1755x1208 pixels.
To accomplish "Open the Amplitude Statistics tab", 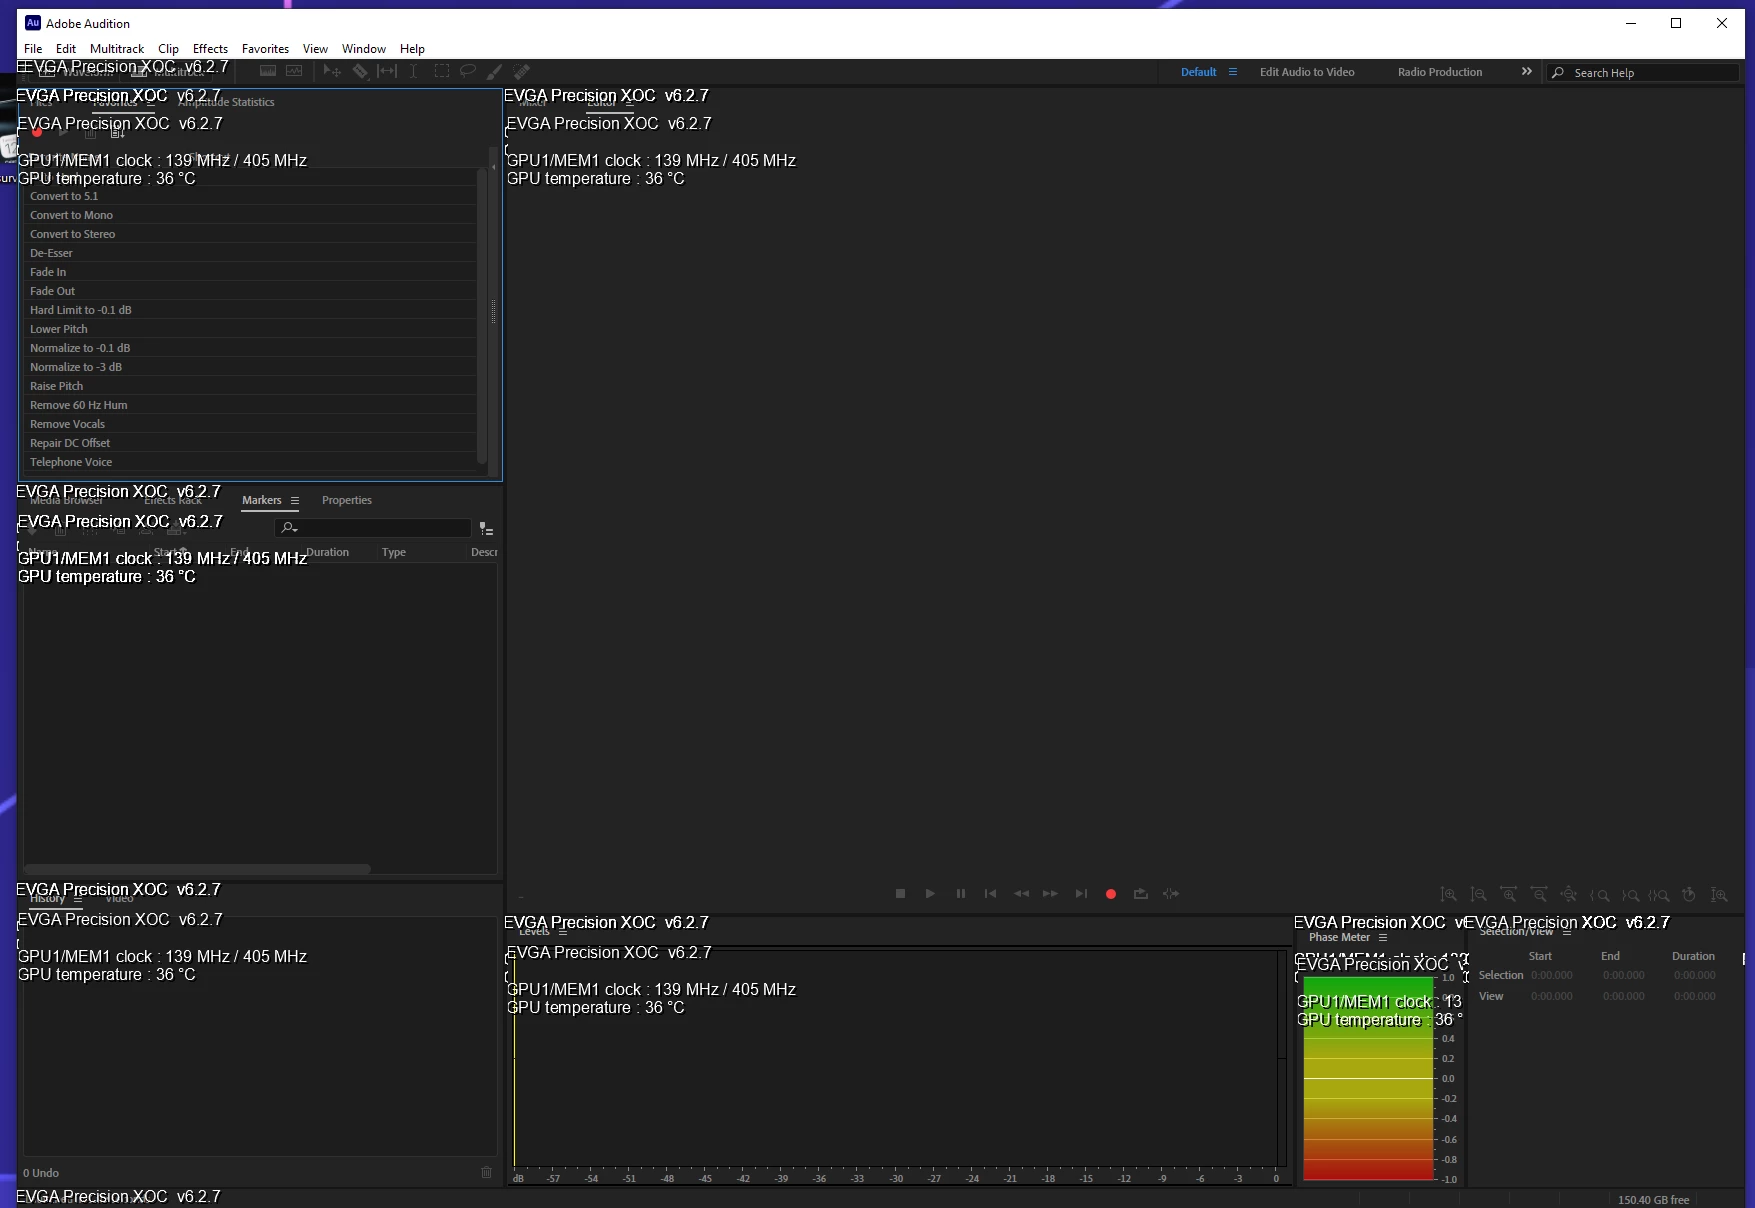I will tap(226, 102).
